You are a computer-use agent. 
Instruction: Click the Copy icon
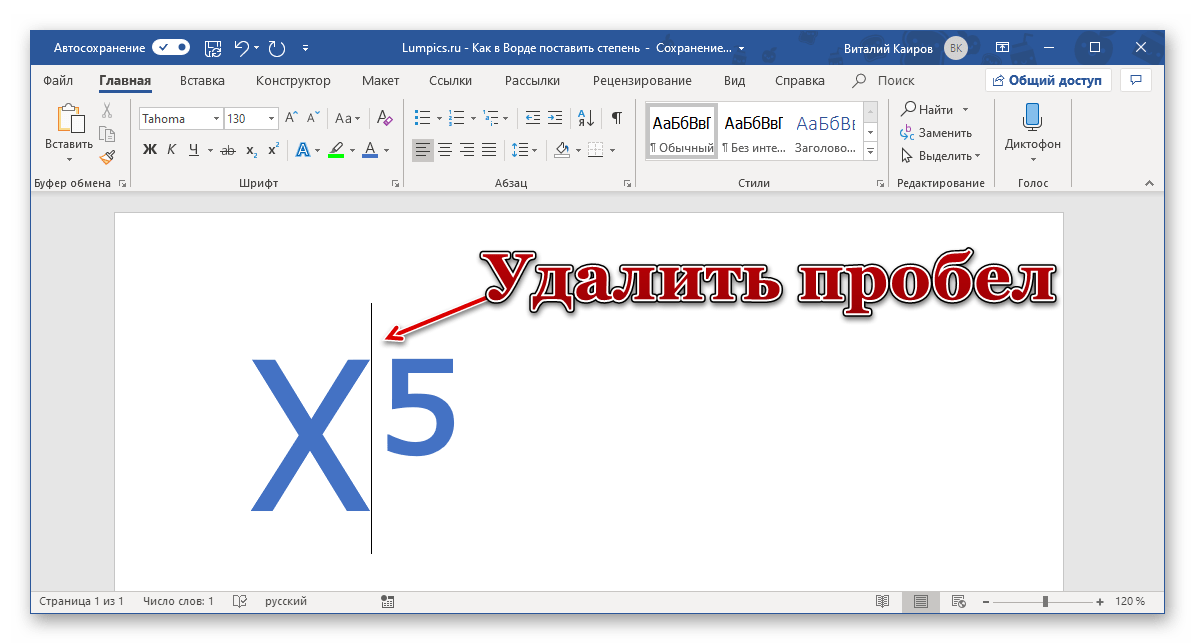coord(107,134)
